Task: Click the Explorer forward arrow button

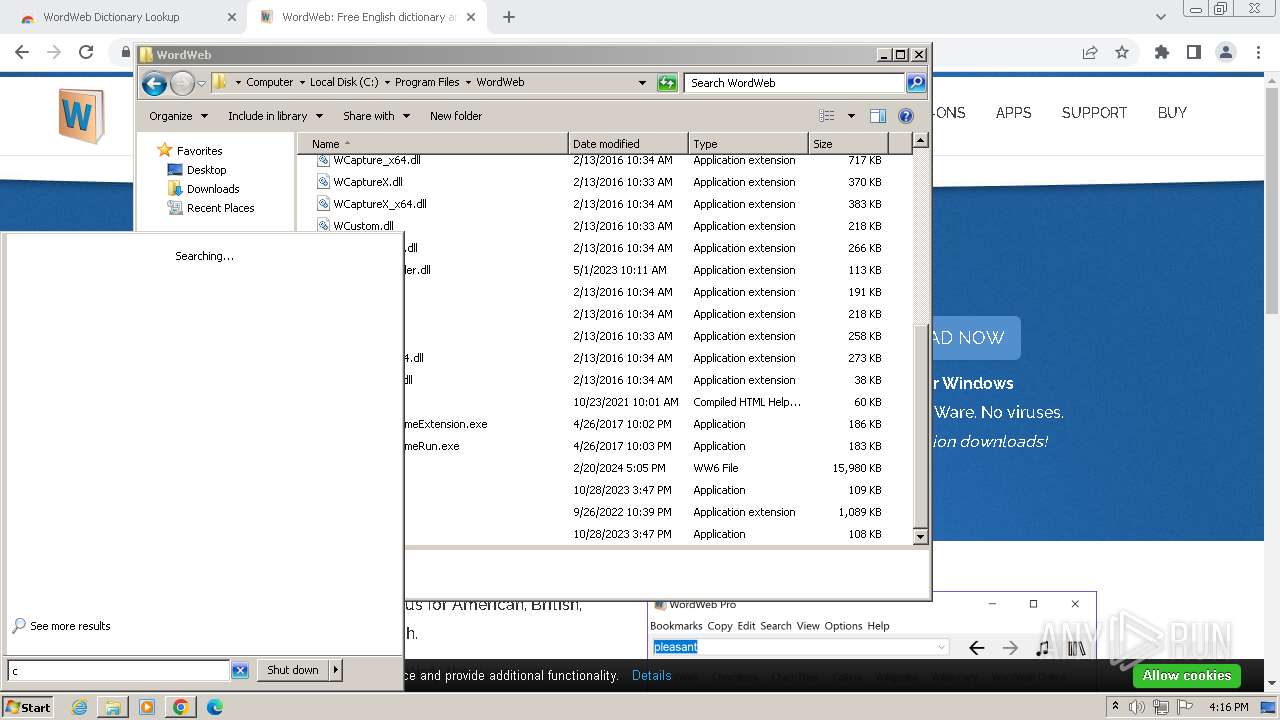Action: (182, 83)
